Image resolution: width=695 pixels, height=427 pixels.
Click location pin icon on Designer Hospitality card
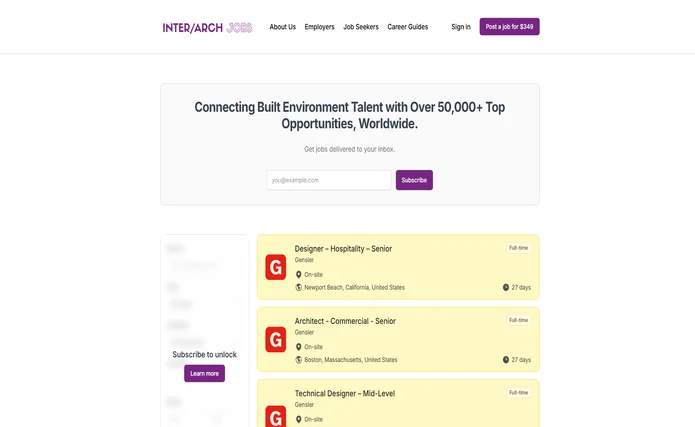pyautogui.click(x=298, y=274)
